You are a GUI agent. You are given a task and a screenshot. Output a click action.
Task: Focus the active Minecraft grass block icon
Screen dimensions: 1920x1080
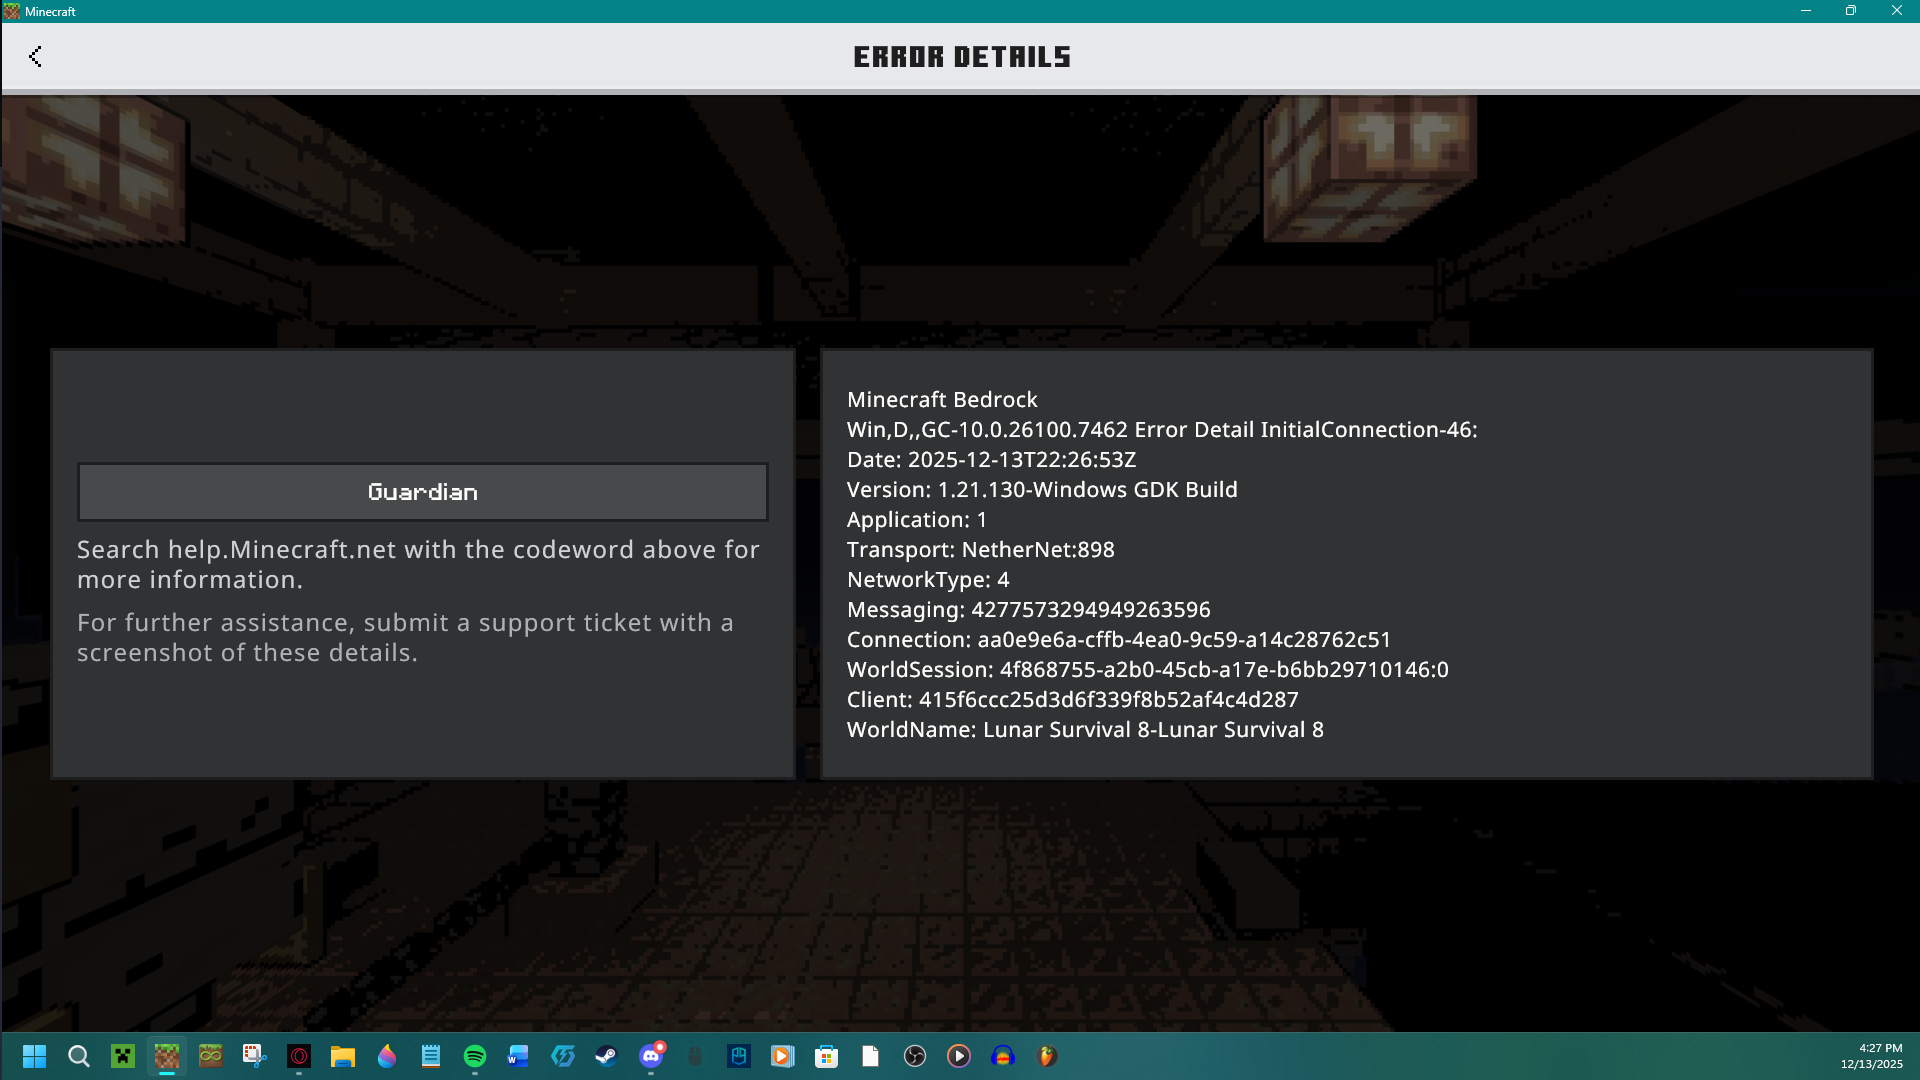point(167,1056)
